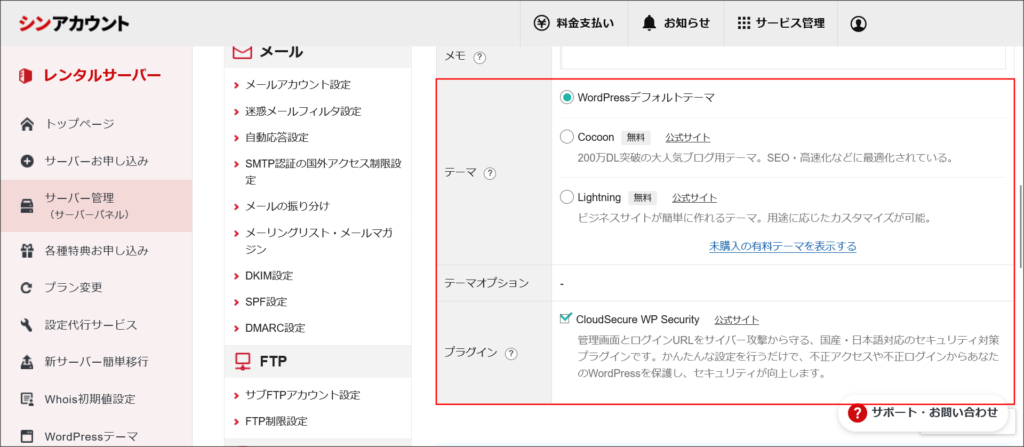This screenshot has height=447, width=1024.
Task: Open the user account profile icon
Action: (858, 24)
